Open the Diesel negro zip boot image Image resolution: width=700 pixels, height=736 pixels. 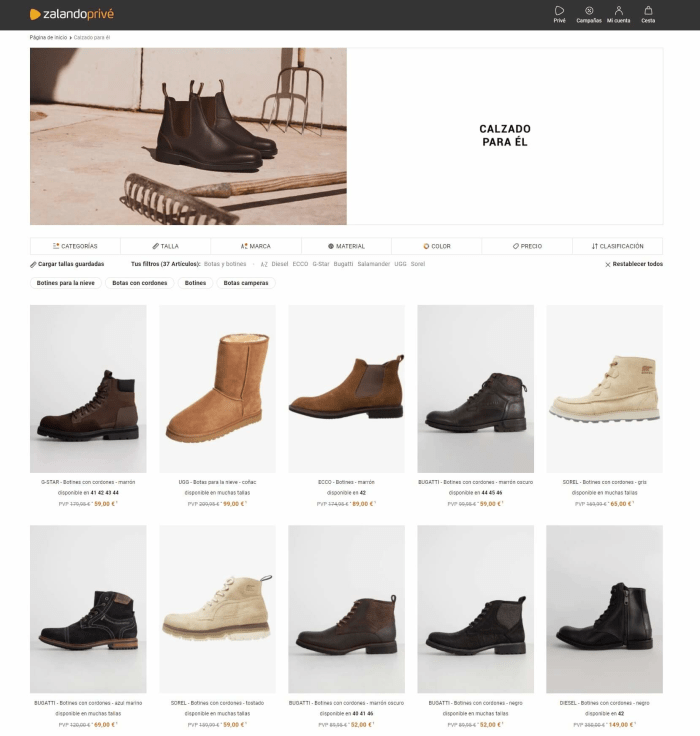605,609
